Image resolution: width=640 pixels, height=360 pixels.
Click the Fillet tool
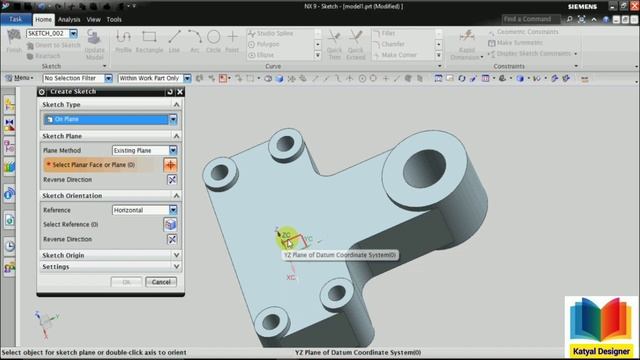(x=384, y=33)
